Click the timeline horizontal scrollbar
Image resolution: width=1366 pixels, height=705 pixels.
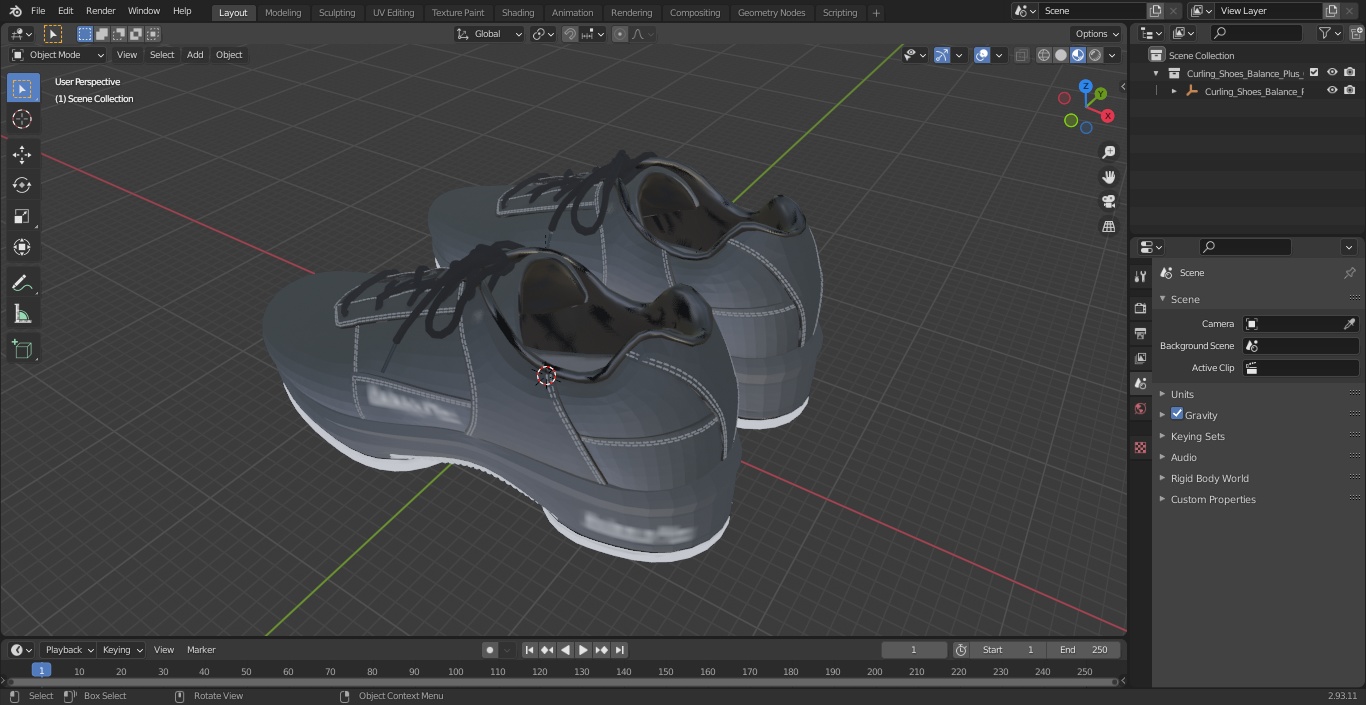[x=562, y=682]
